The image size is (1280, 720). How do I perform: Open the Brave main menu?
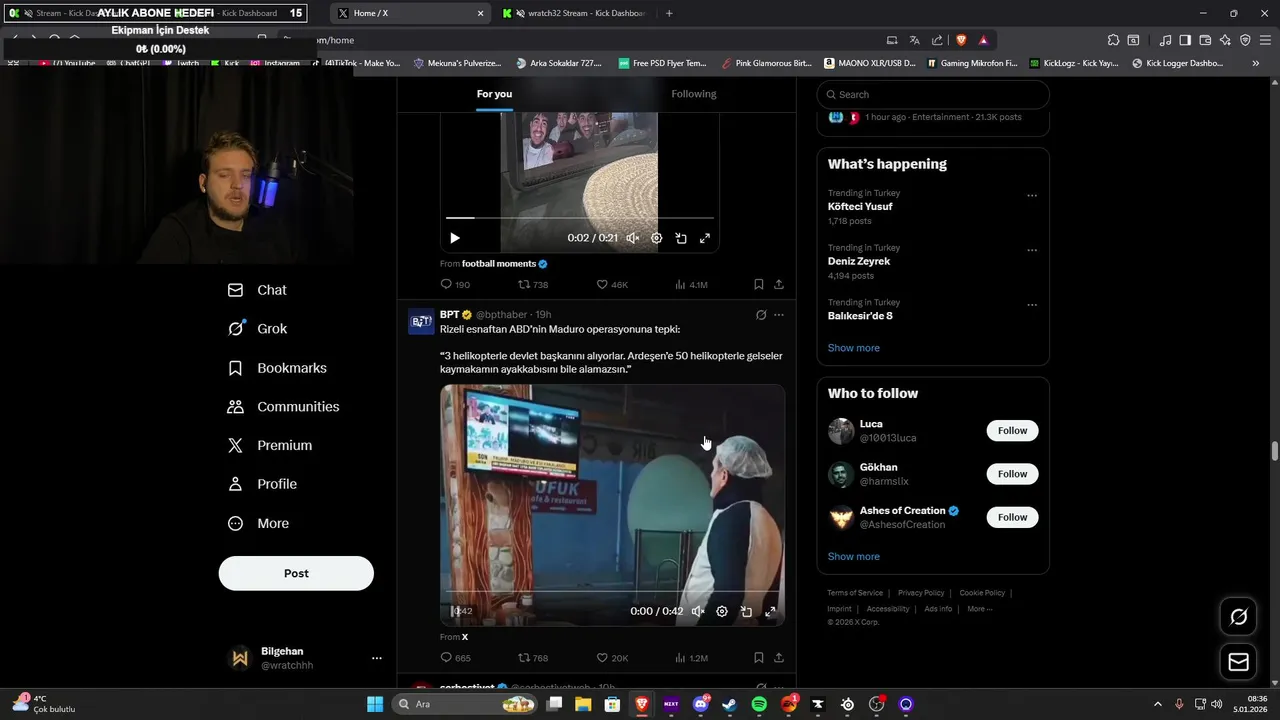pyautogui.click(x=1264, y=40)
